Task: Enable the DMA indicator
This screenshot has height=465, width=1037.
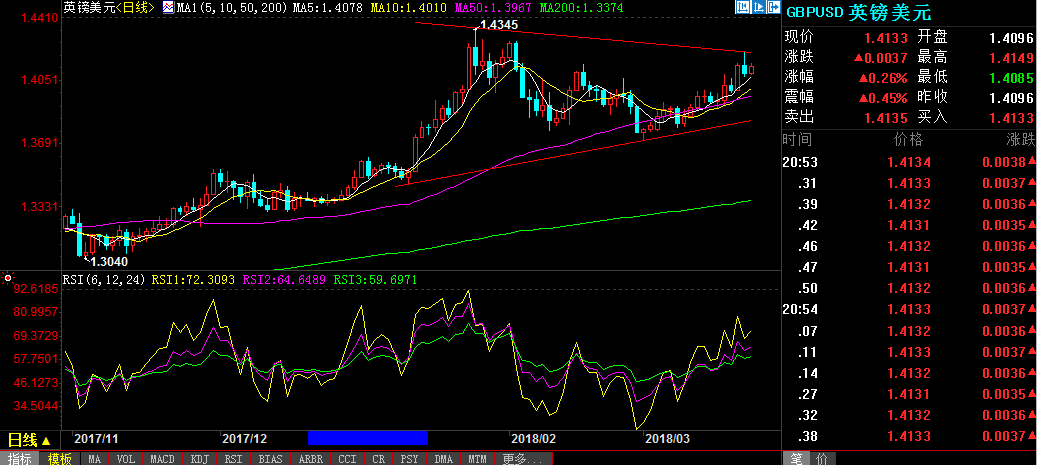Action: [442, 458]
